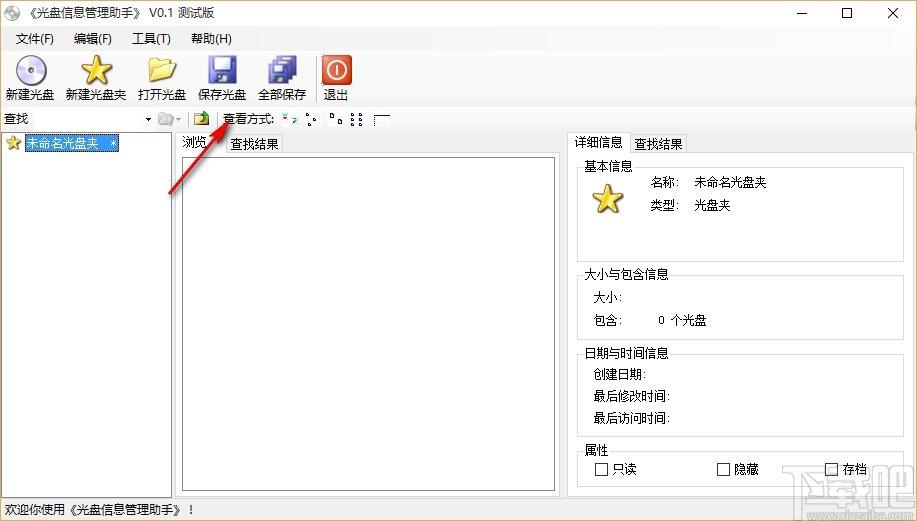Switch to the 详细信息 tab
The width and height of the screenshot is (917, 521).
point(598,142)
